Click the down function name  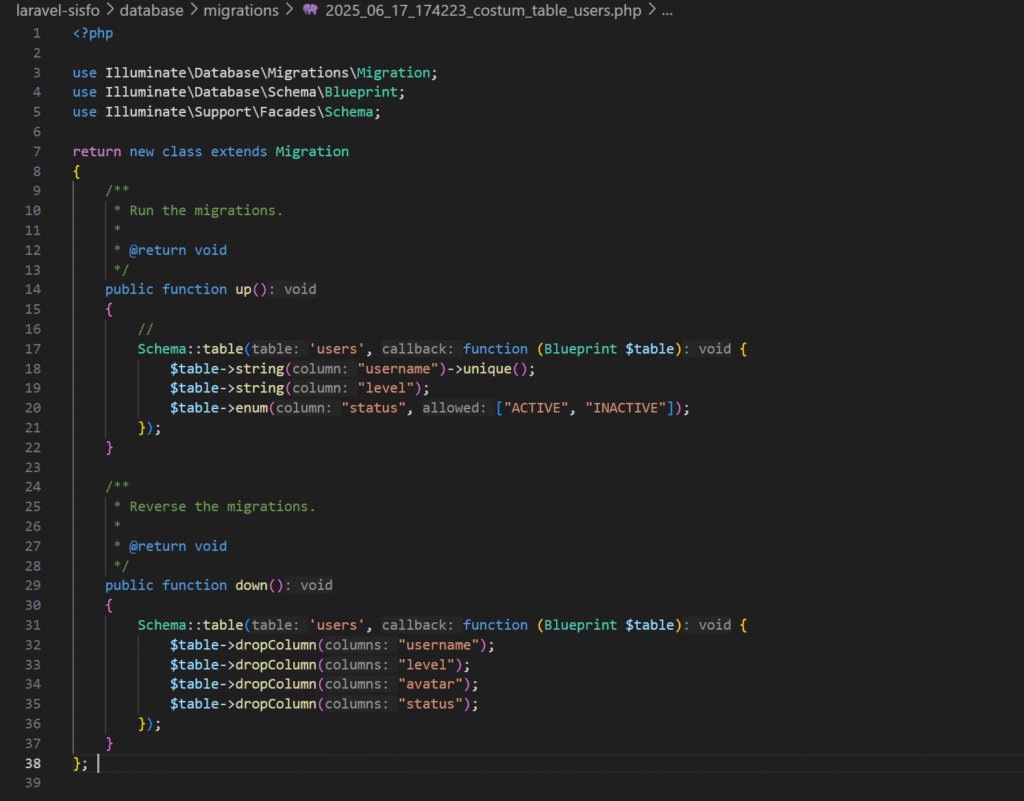click(x=251, y=585)
